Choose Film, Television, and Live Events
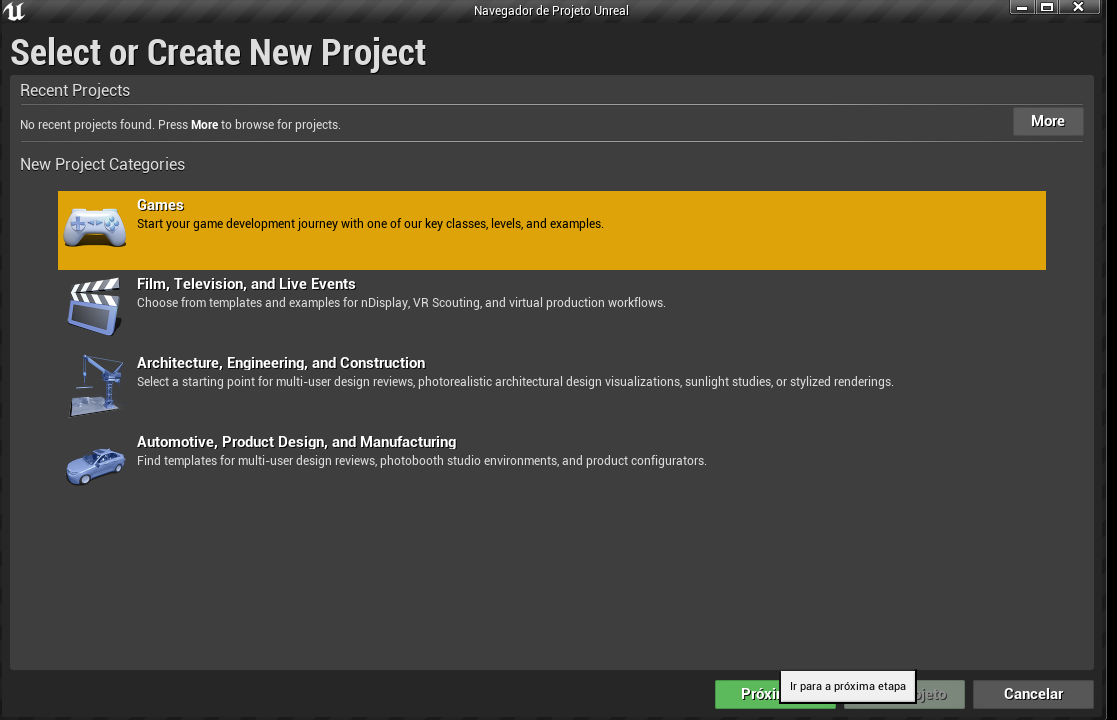The height and width of the screenshot is (720, 1117). 246,284
